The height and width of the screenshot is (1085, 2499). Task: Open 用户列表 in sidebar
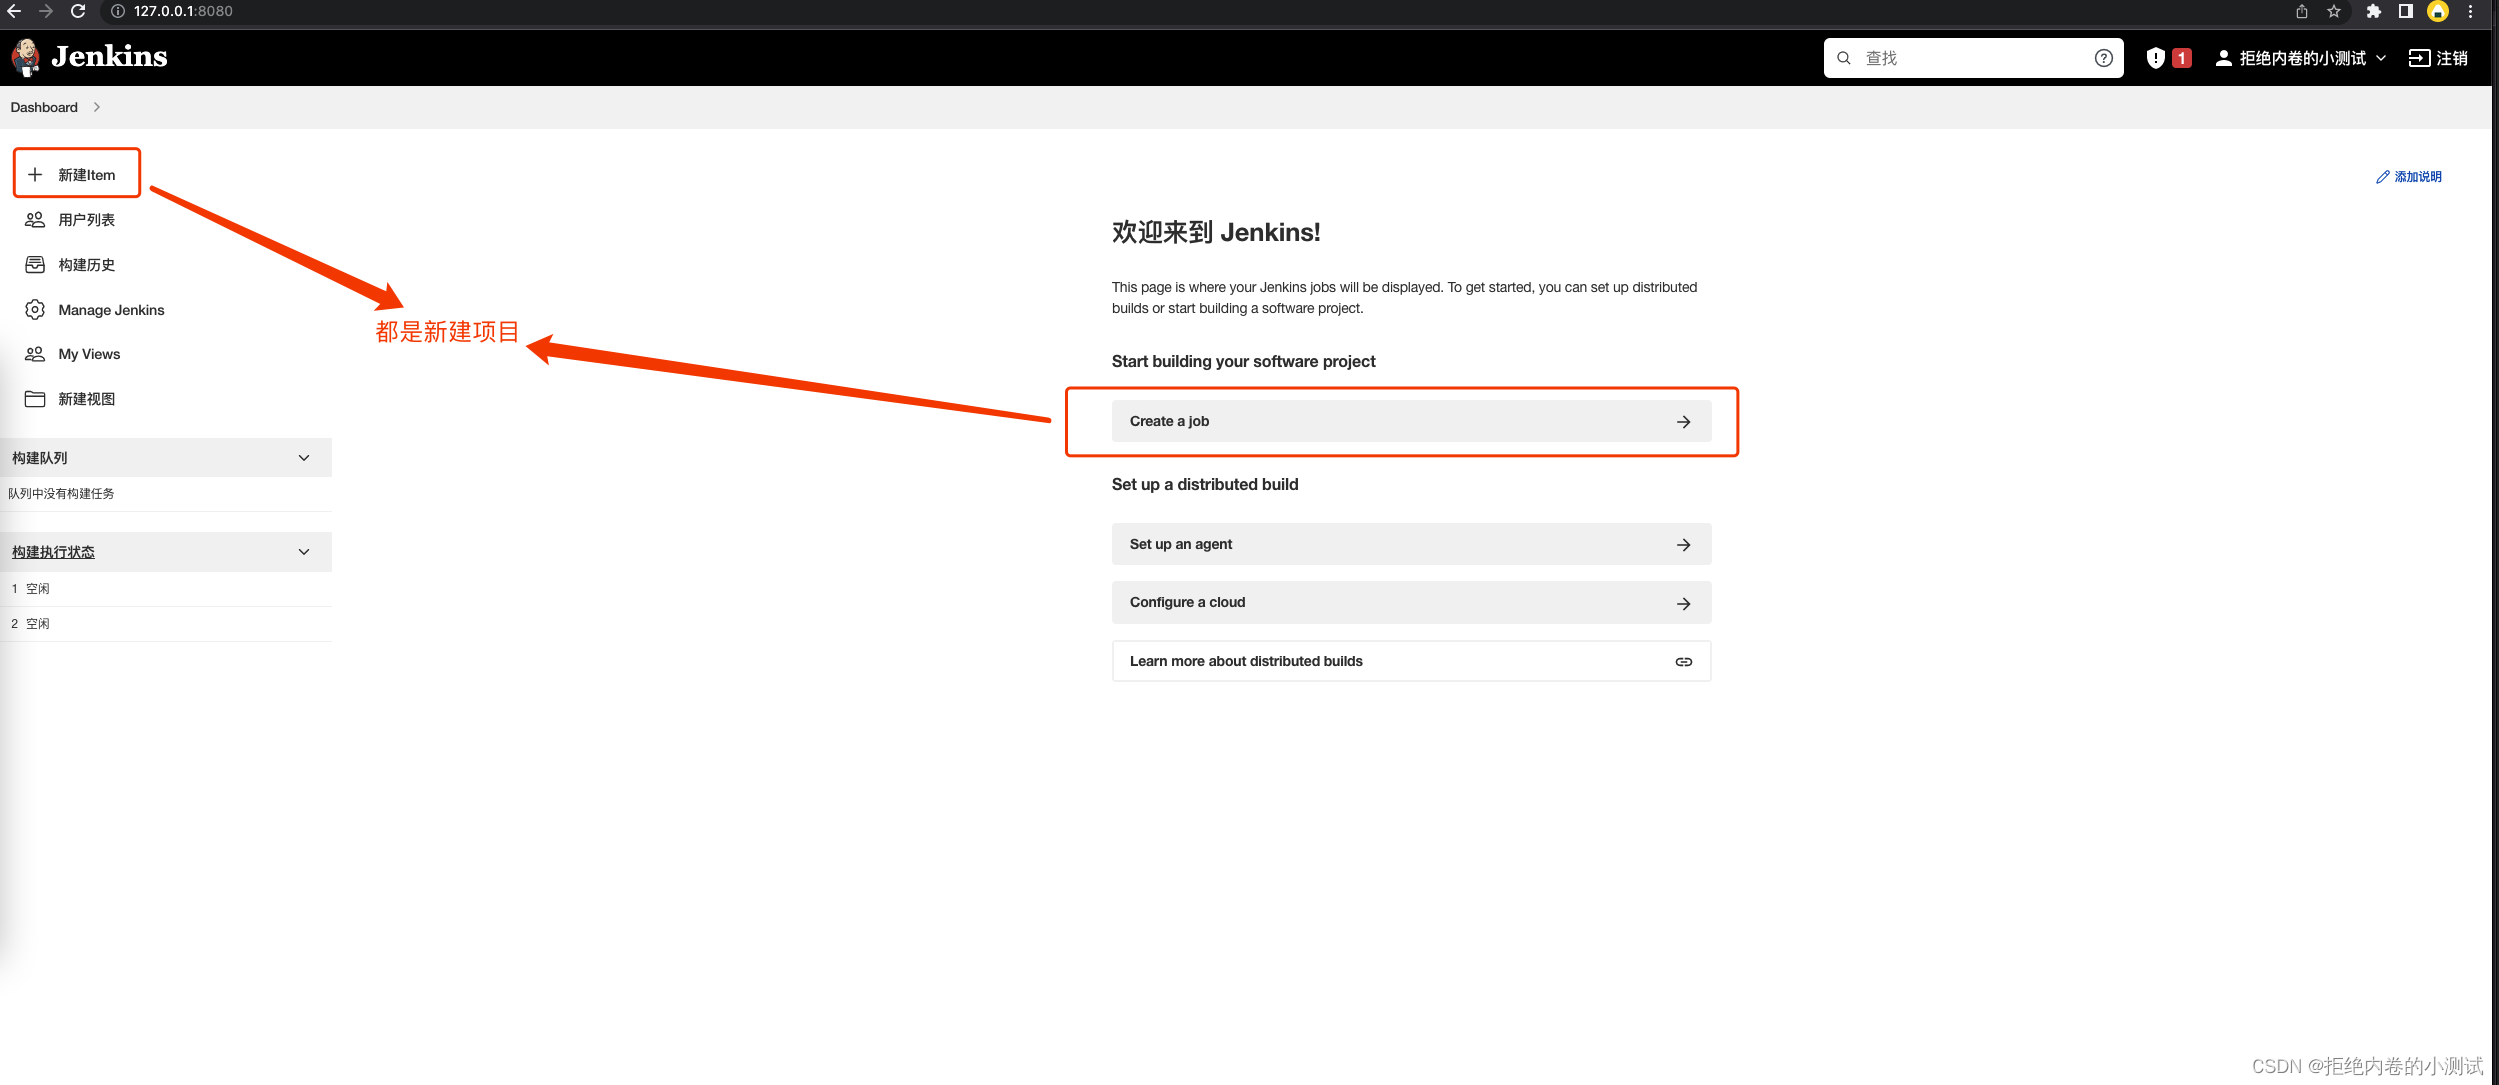(x=86, y=219)
